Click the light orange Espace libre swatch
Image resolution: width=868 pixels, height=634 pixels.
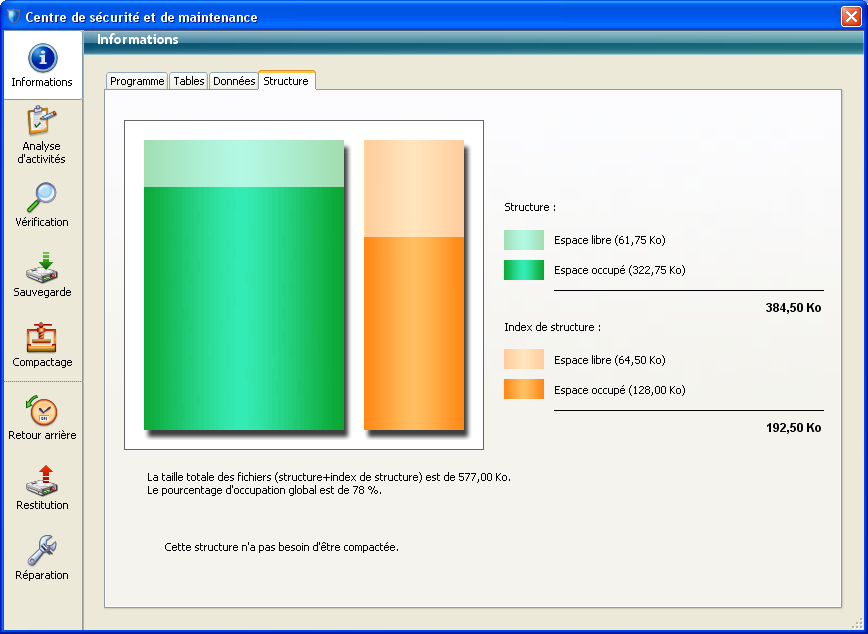click(524, 359)
